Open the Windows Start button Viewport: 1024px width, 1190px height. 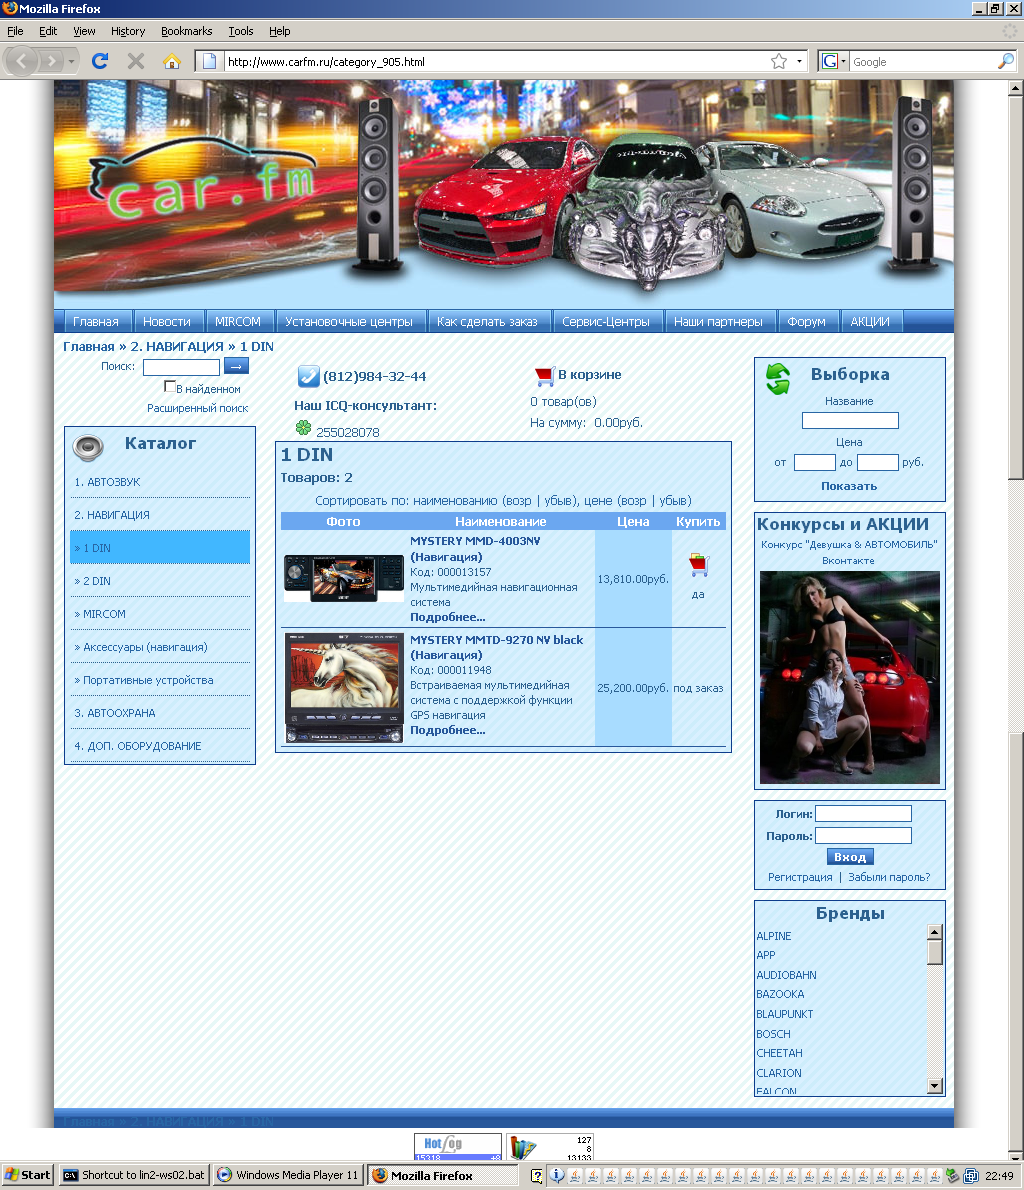pos(27,1175)
